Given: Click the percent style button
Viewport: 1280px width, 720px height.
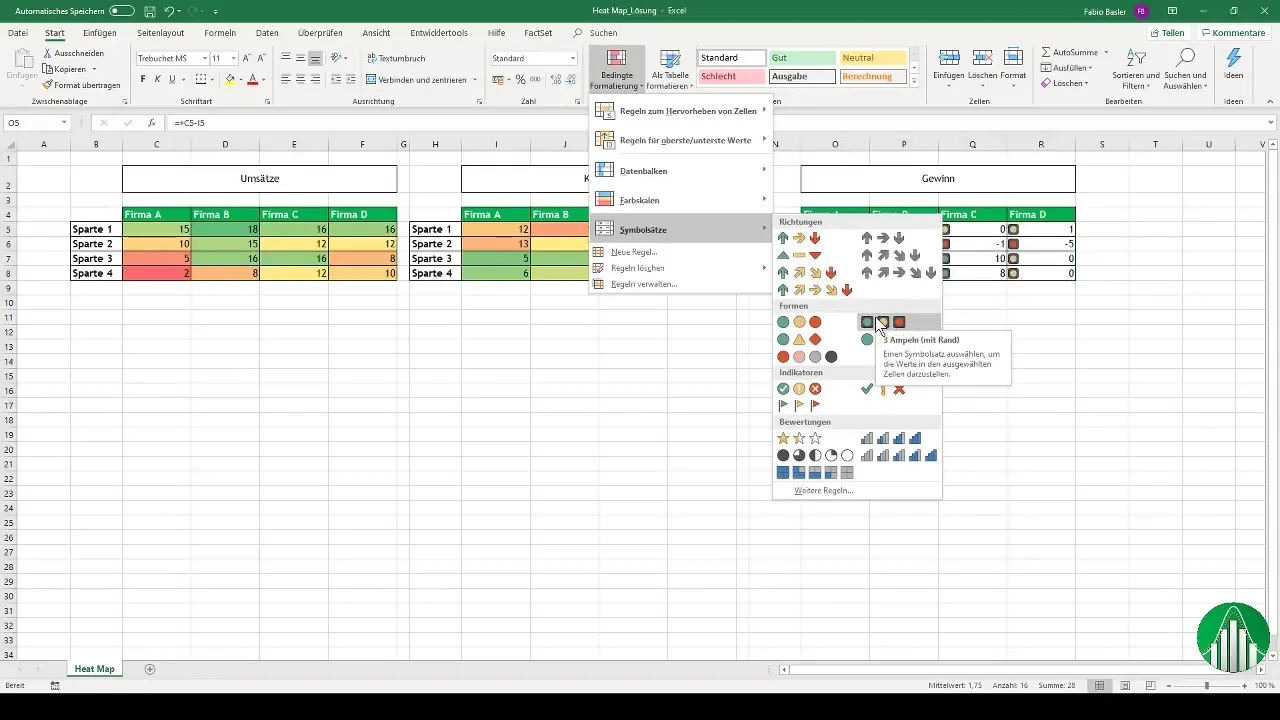Looking at the screenshot, I should pyautogui.click(x=520, y=79).
